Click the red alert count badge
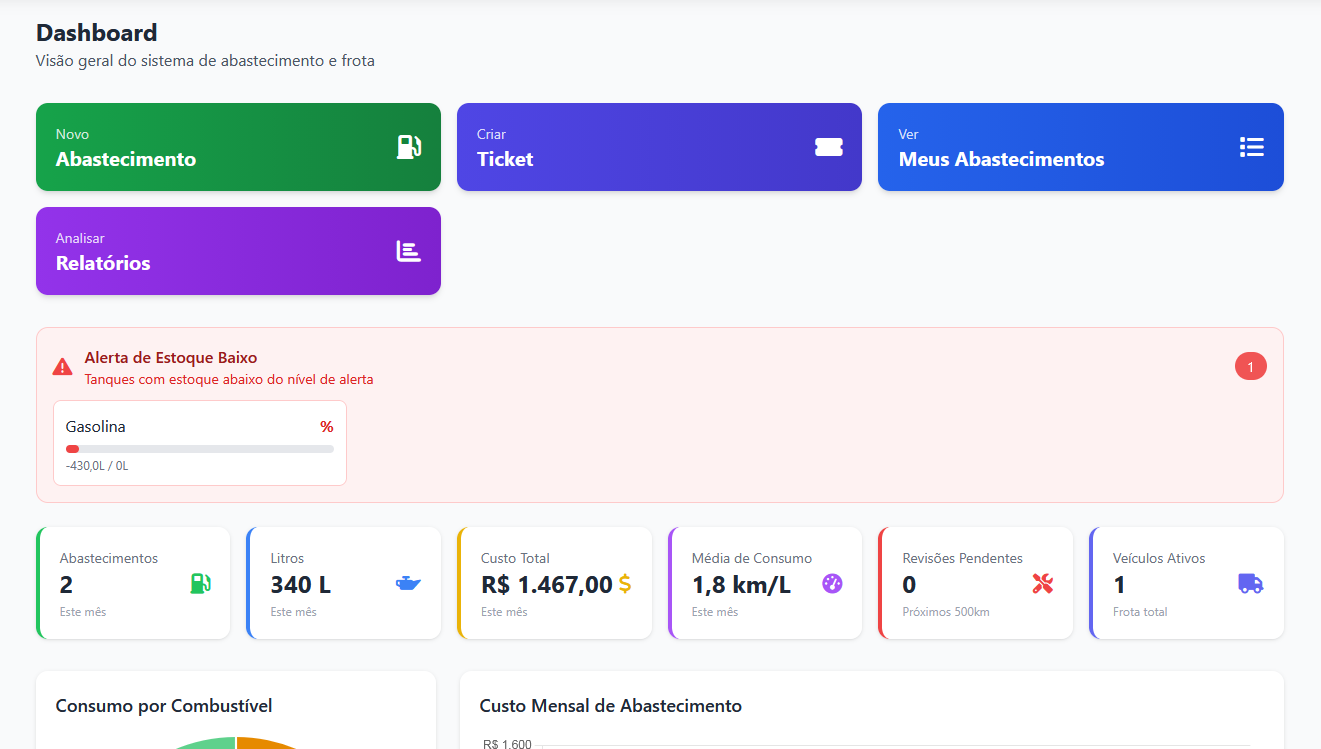Viewport: 1321px width, 749px height. click(x=1250, y=367)
